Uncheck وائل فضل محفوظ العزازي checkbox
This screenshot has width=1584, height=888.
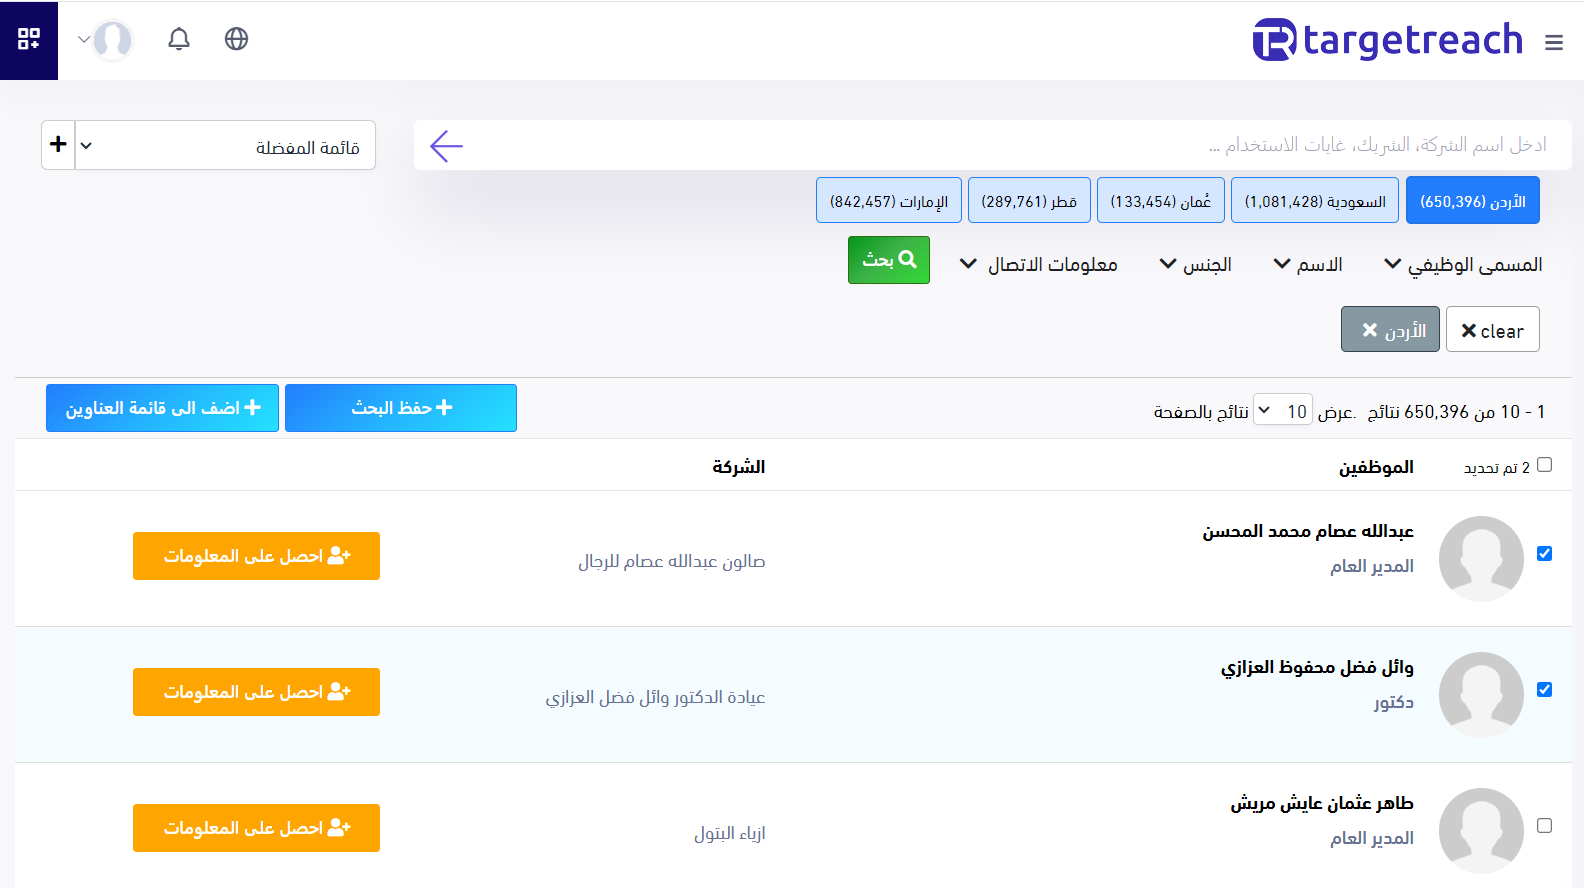(x=1544, y=690)
